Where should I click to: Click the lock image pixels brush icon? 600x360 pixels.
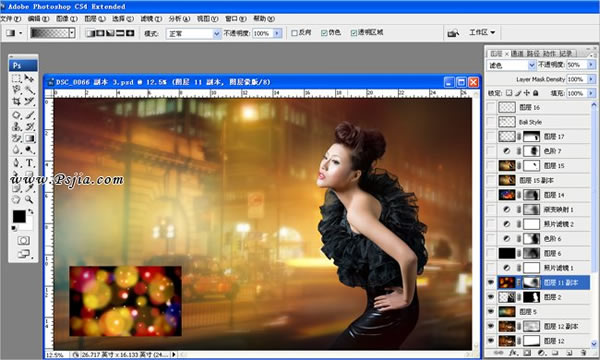click(518, 93)
